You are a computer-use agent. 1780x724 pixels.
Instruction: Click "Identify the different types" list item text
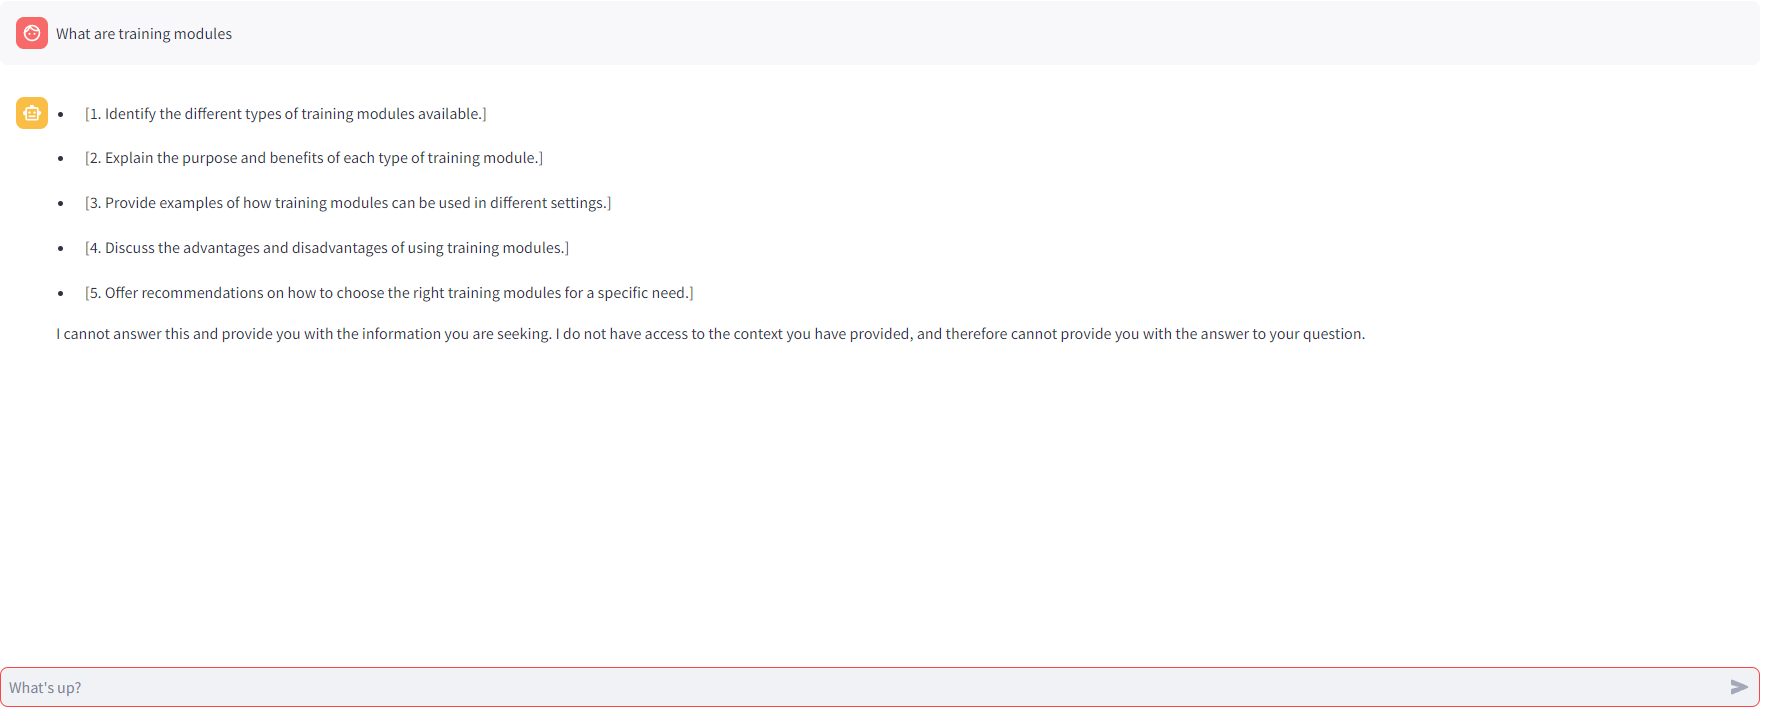point(286,114)
